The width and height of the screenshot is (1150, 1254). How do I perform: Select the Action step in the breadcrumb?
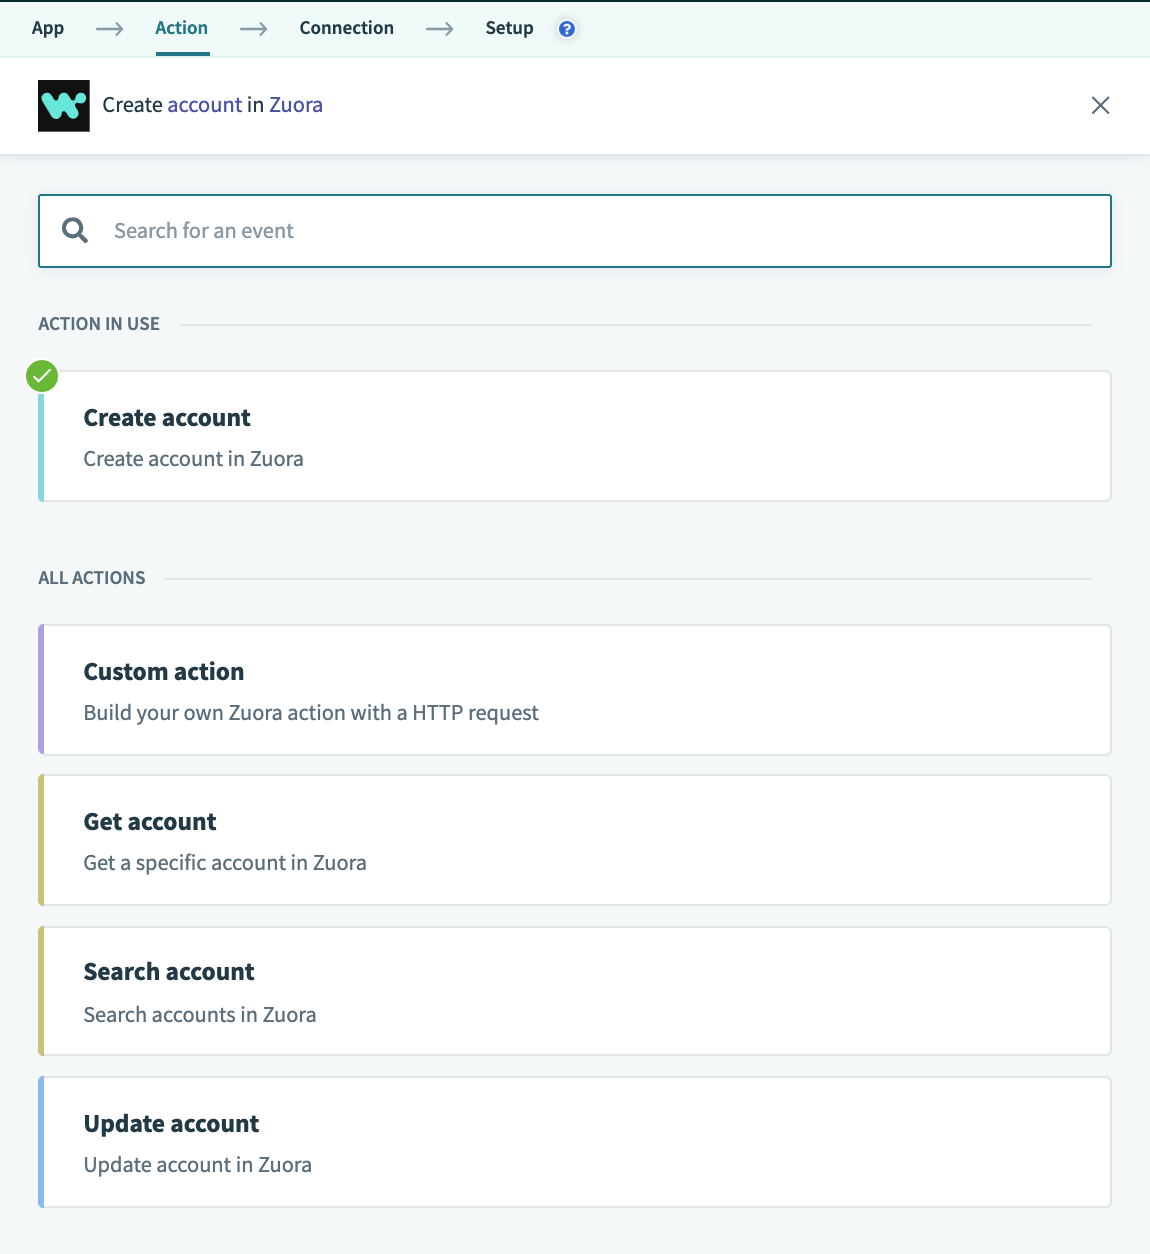coord(181,28)
